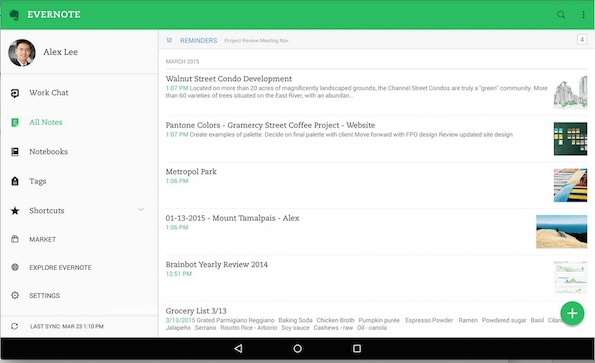Click the All Notes green icon
595x363 pixels.
(x=15, y=123)
